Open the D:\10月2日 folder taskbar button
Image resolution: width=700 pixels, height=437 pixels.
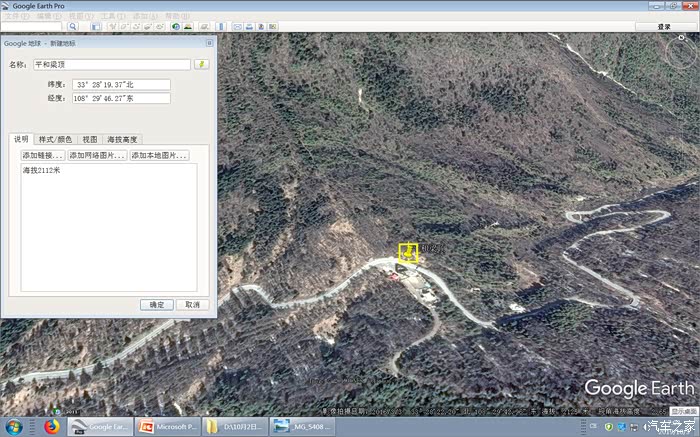point(235,427)
